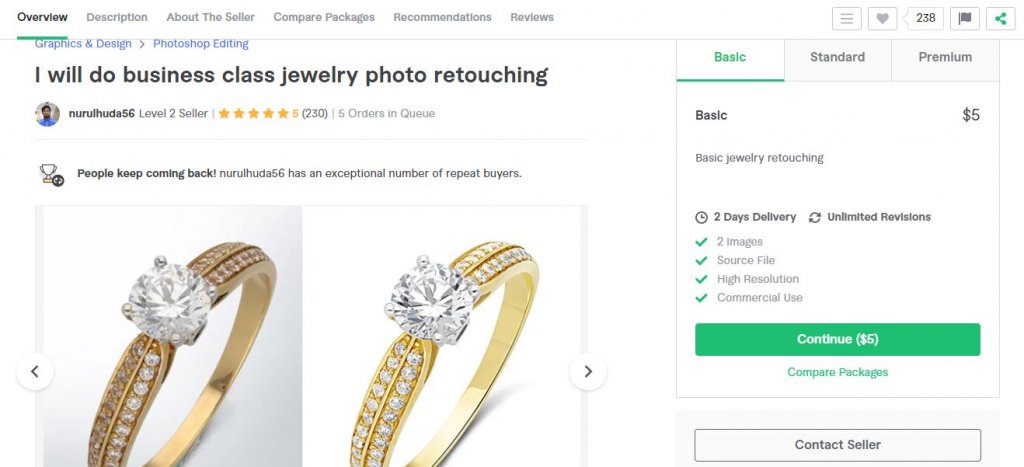
Task: Show previous gallery image
Action: pyautogui.click(x=35, y=372)
